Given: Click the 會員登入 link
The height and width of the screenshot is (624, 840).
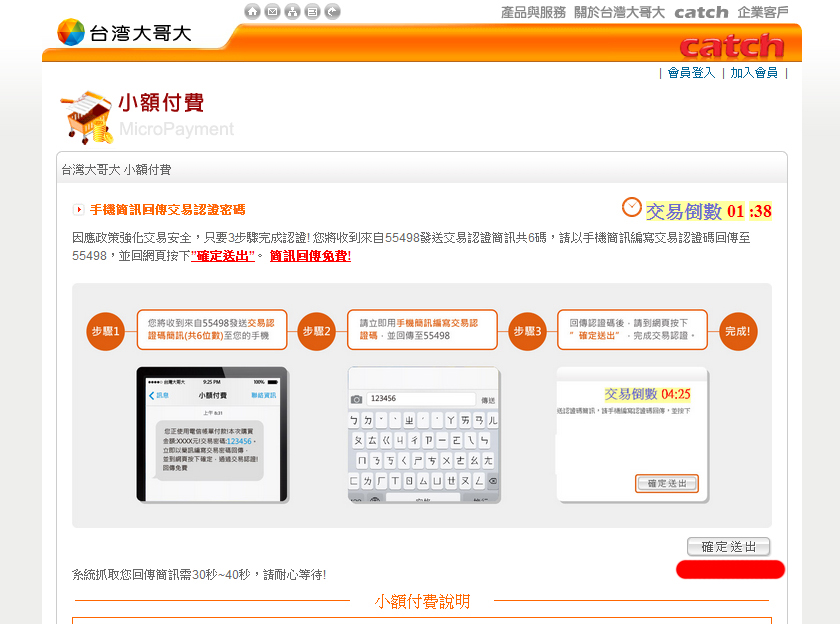Looking at the screenshot, I should [x=691, y=73].
